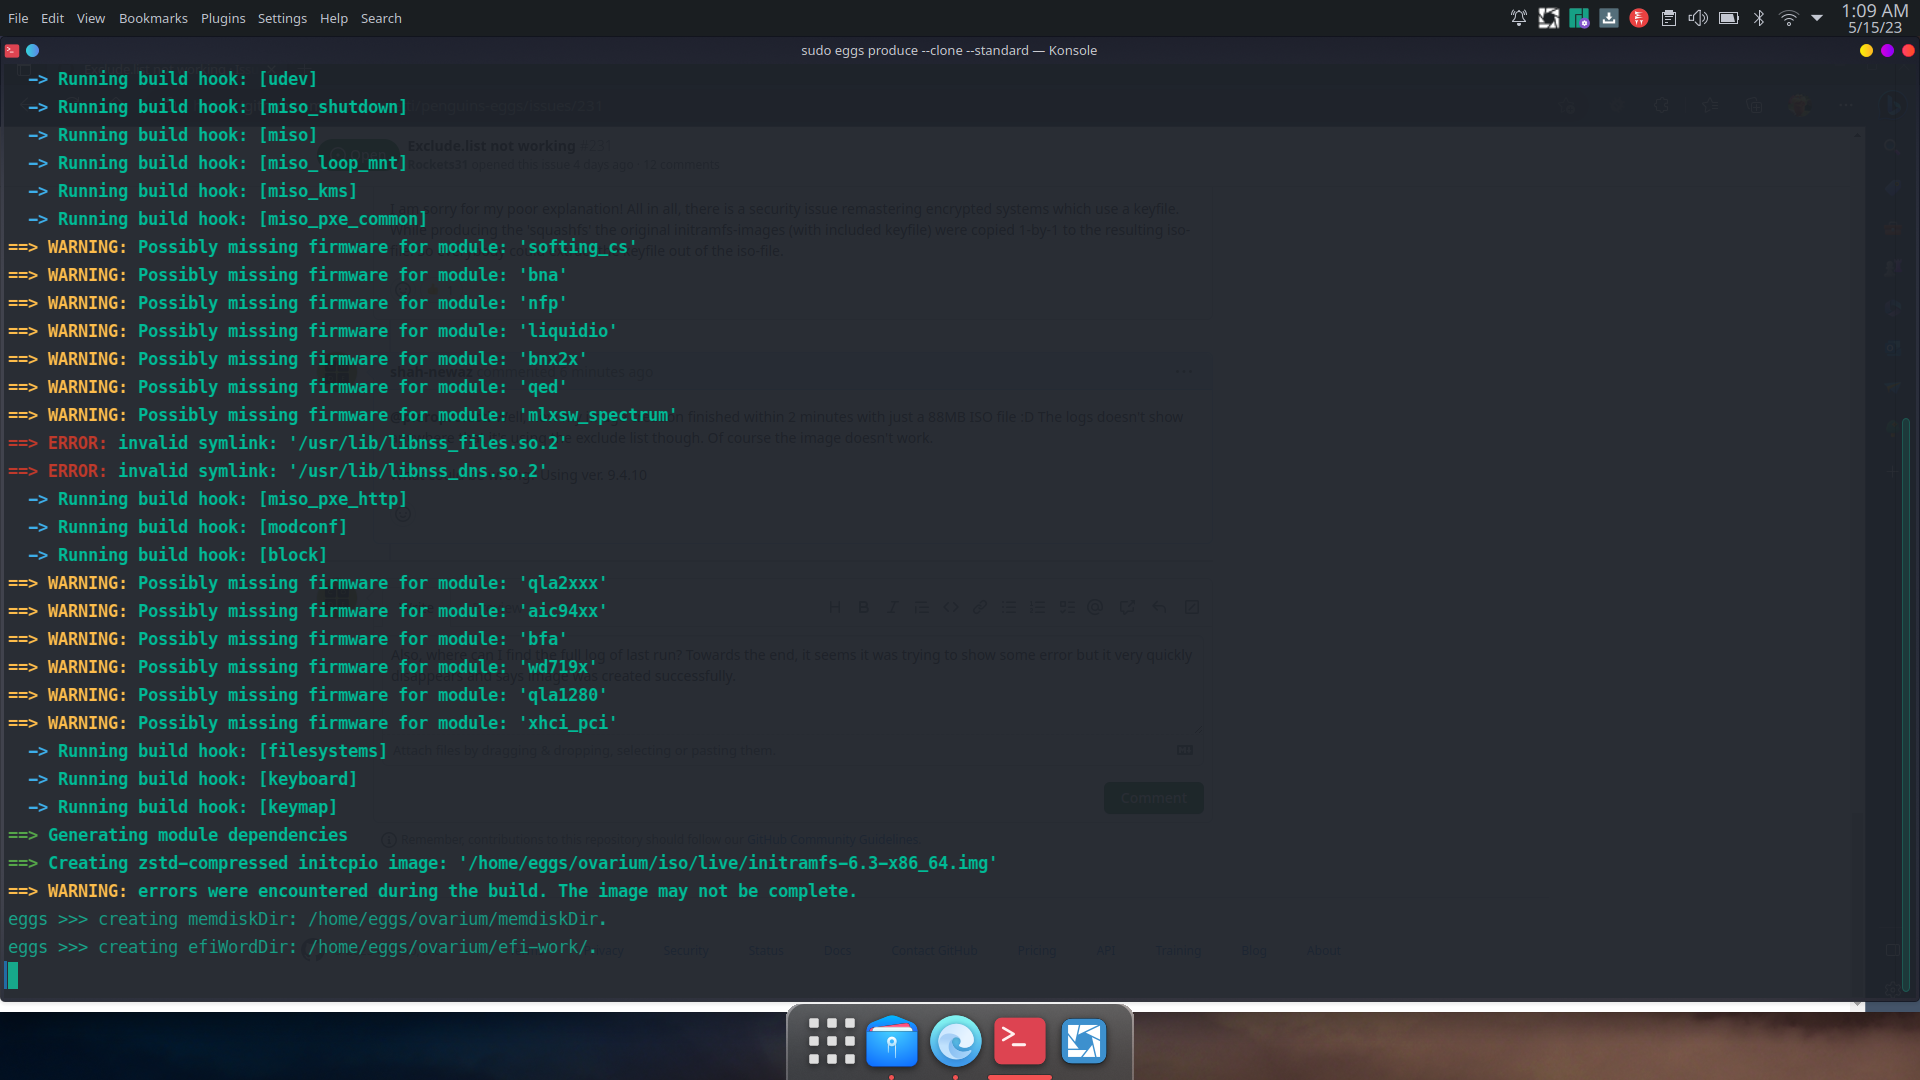Toggle bold in the GitHub comment toolbar
1920x1080 pixels.
click(863, 607)
